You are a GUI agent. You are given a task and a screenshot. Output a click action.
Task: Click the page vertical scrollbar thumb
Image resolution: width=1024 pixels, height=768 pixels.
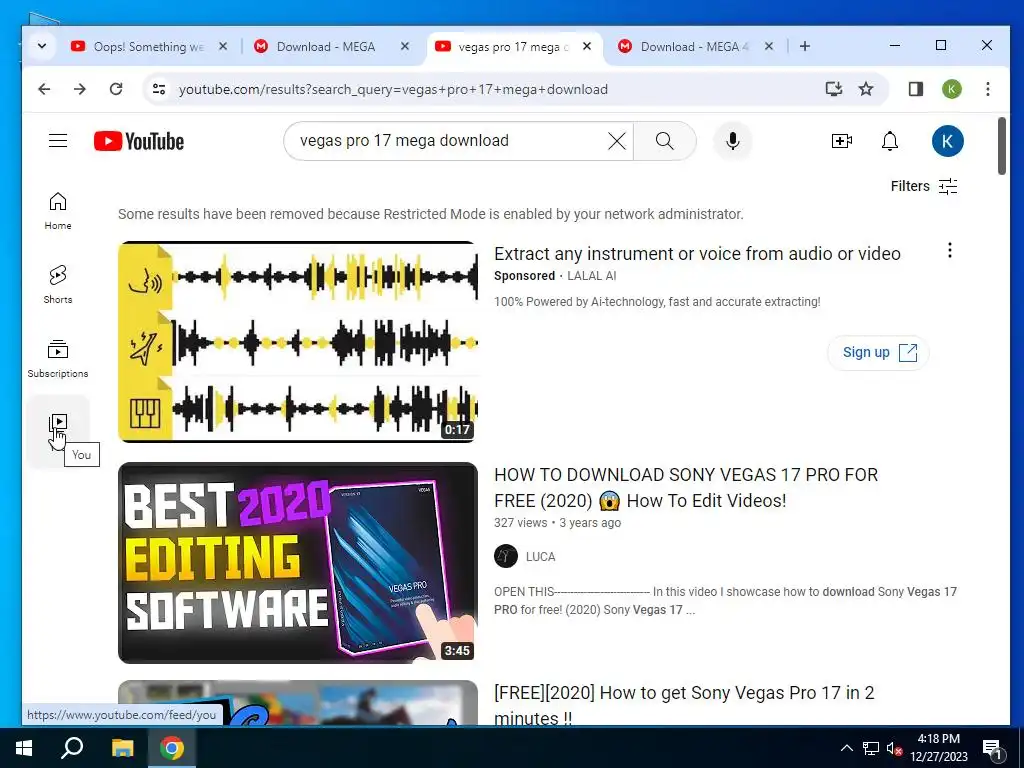(x=1002, y=146)
